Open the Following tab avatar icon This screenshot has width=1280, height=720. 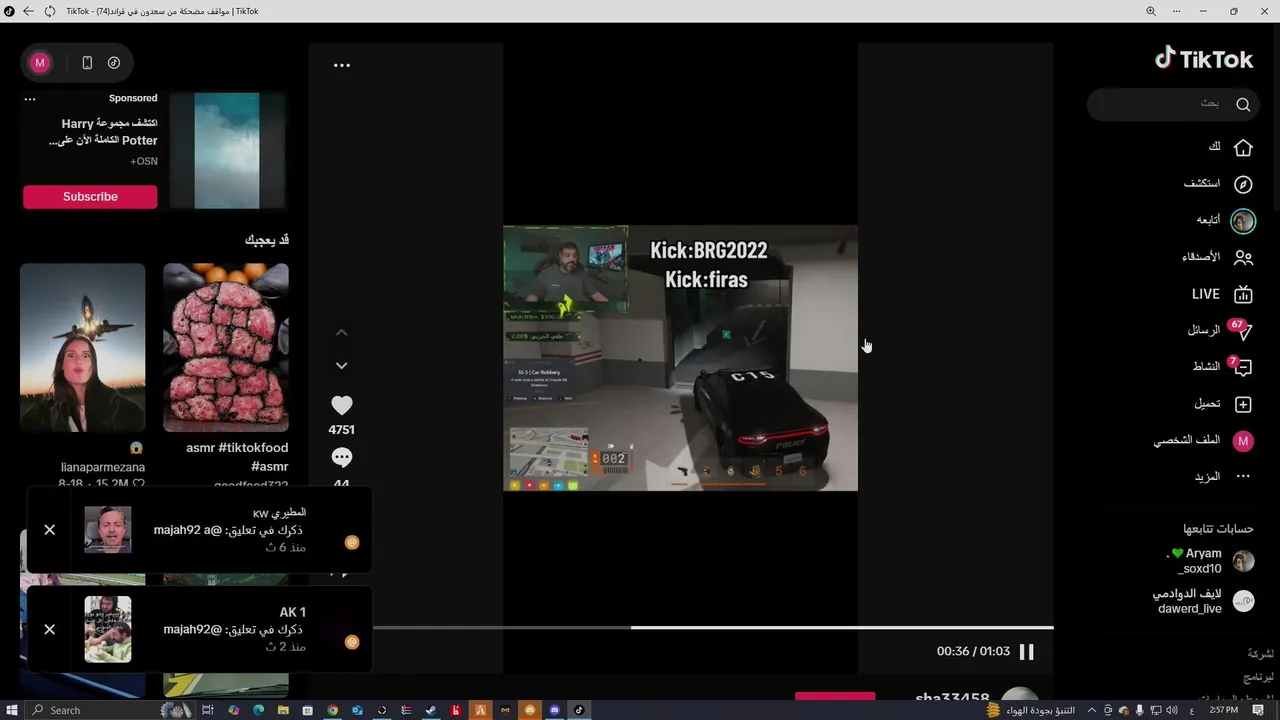tap(1243, 221)
